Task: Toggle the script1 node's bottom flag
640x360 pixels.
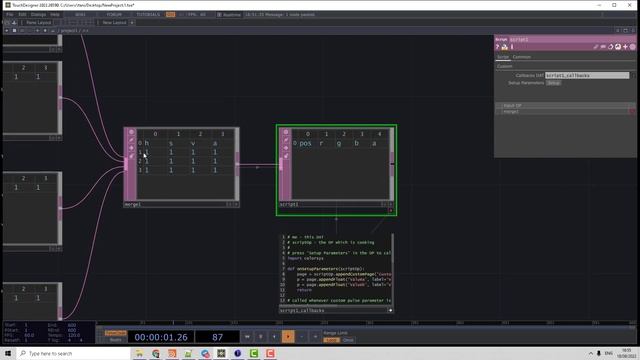Action: click(286, 156)
